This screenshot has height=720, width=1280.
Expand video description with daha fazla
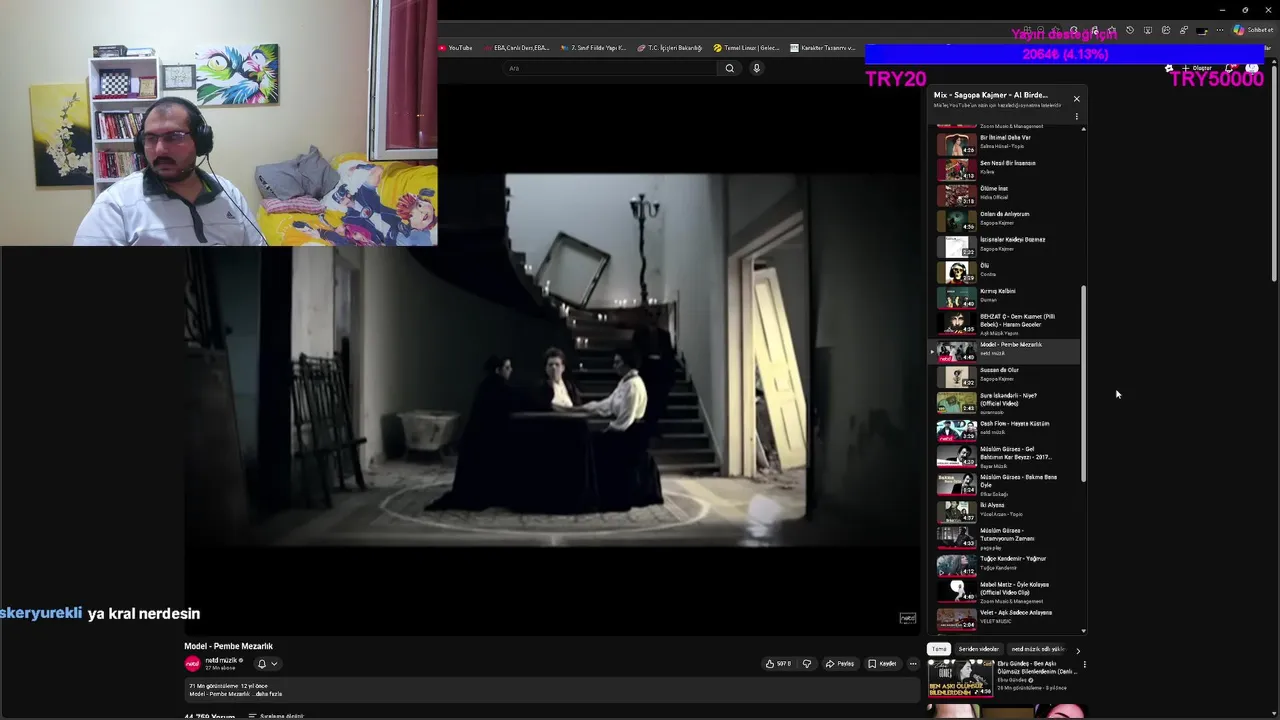[x=269, y=694]
